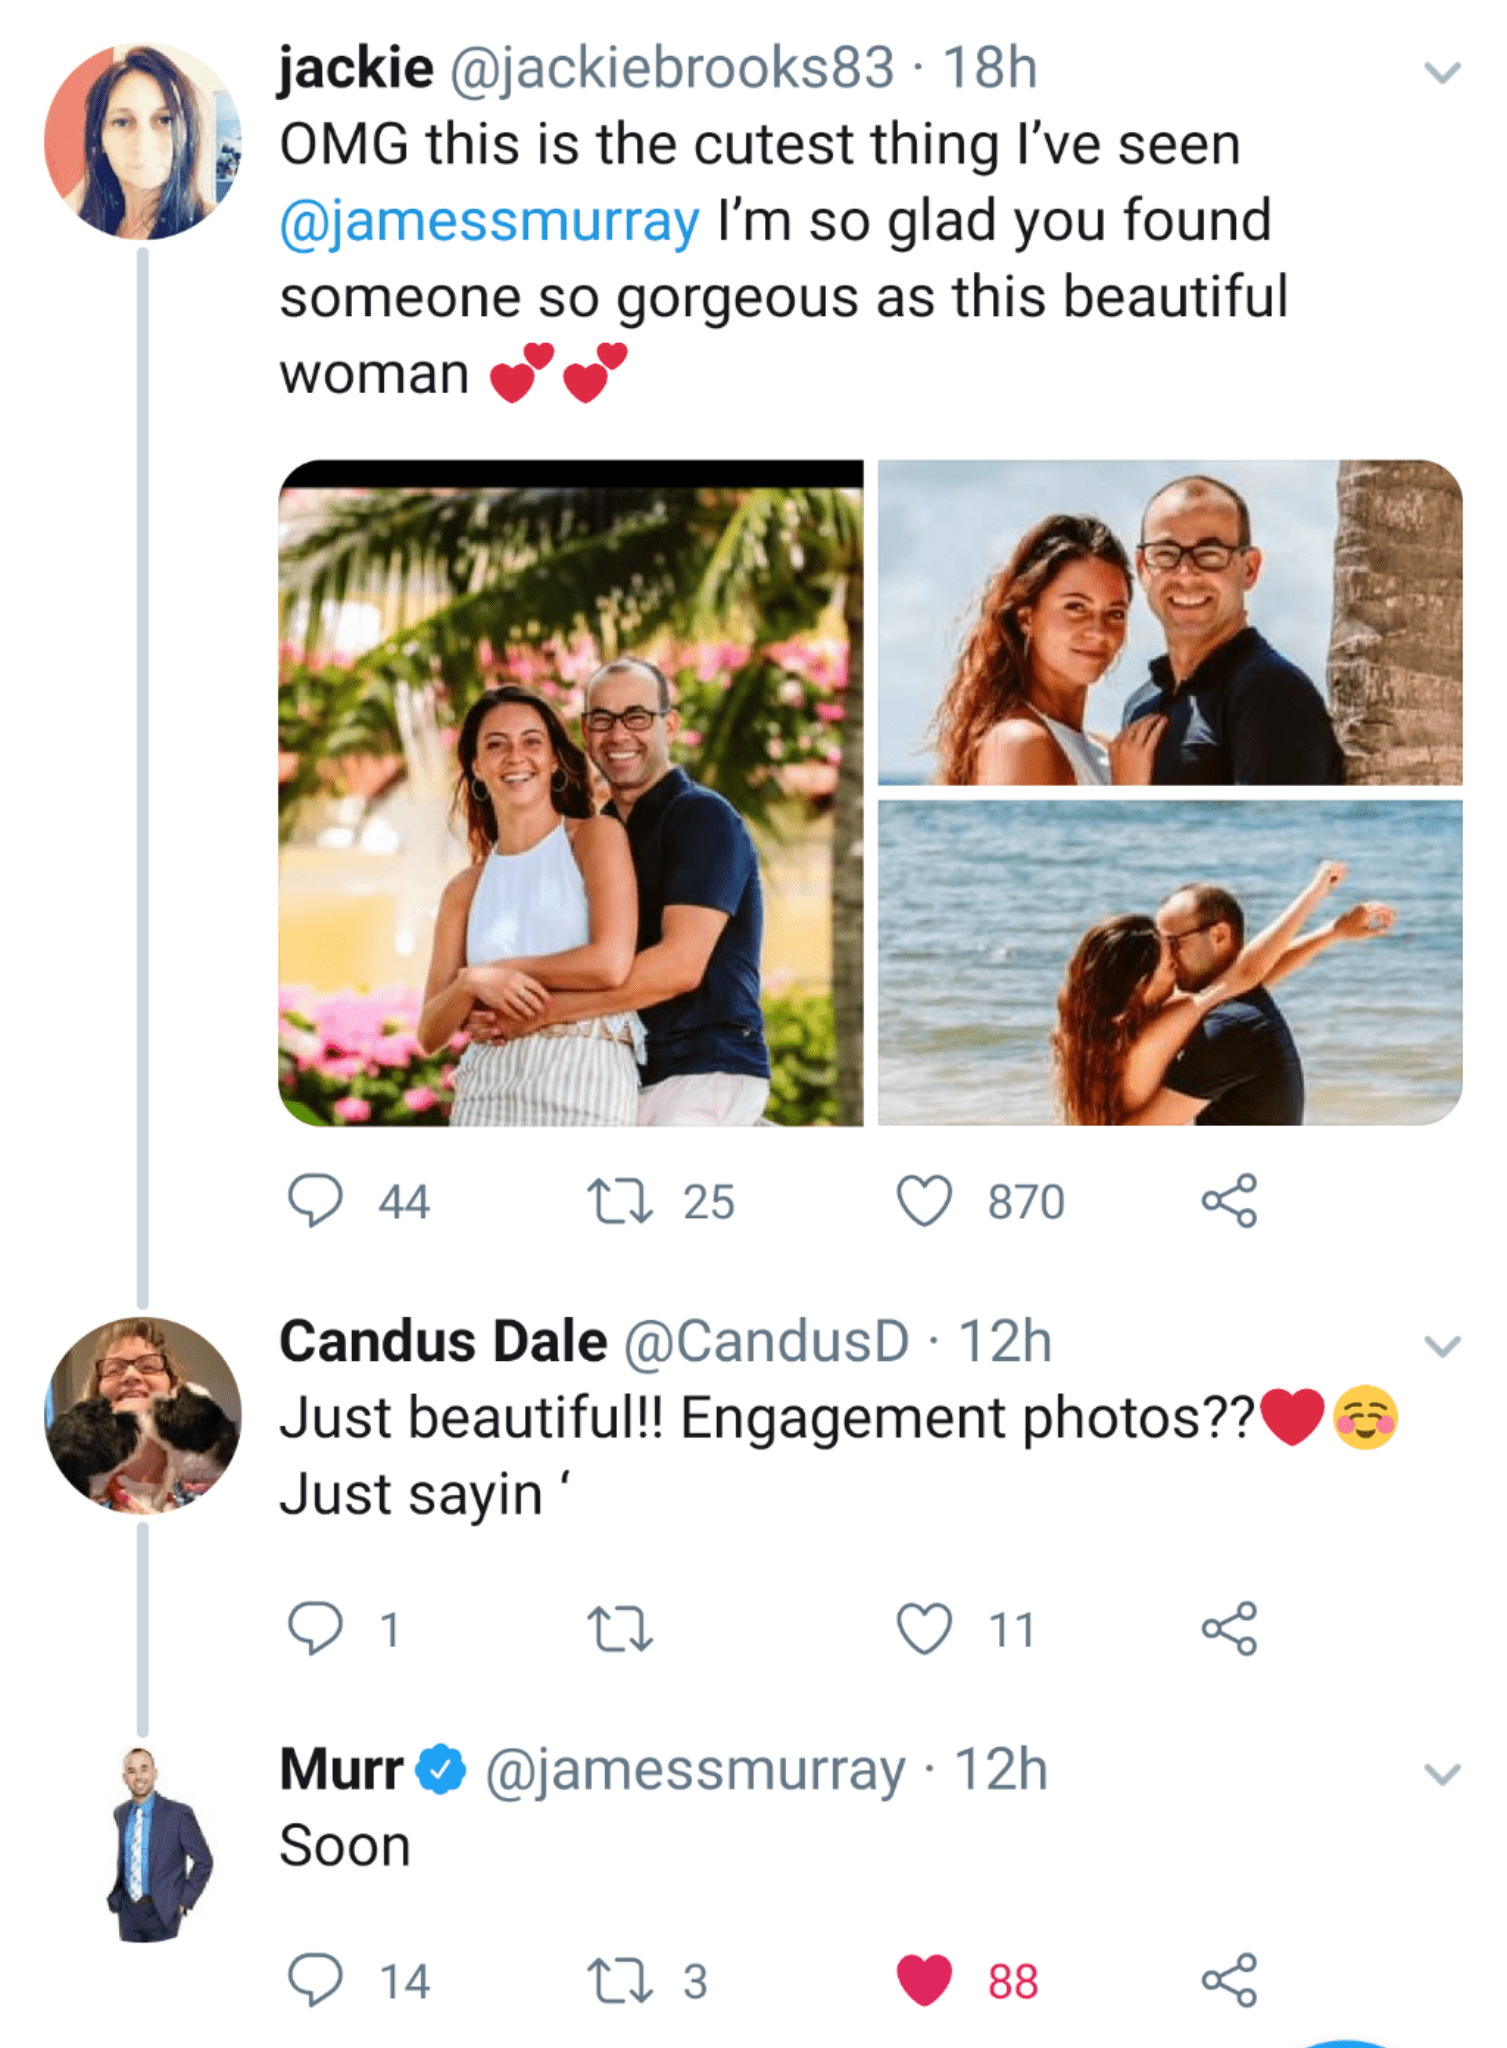Reply to Murr's Soon tweet
The image size is (1507, 2048).
(315, 1981)
